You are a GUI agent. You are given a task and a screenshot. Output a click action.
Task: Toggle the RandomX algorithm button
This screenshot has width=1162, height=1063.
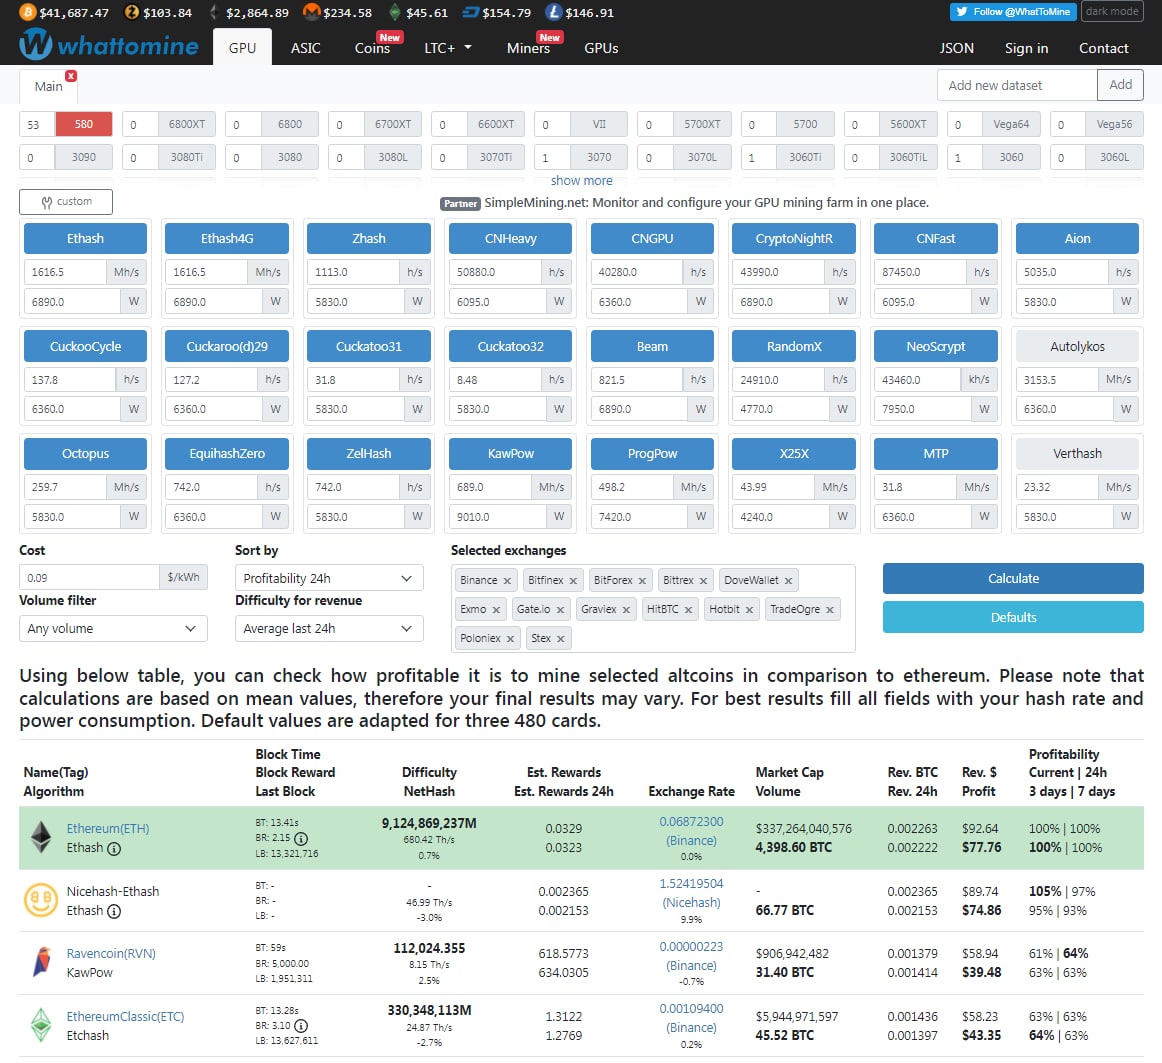coord(794,346)
